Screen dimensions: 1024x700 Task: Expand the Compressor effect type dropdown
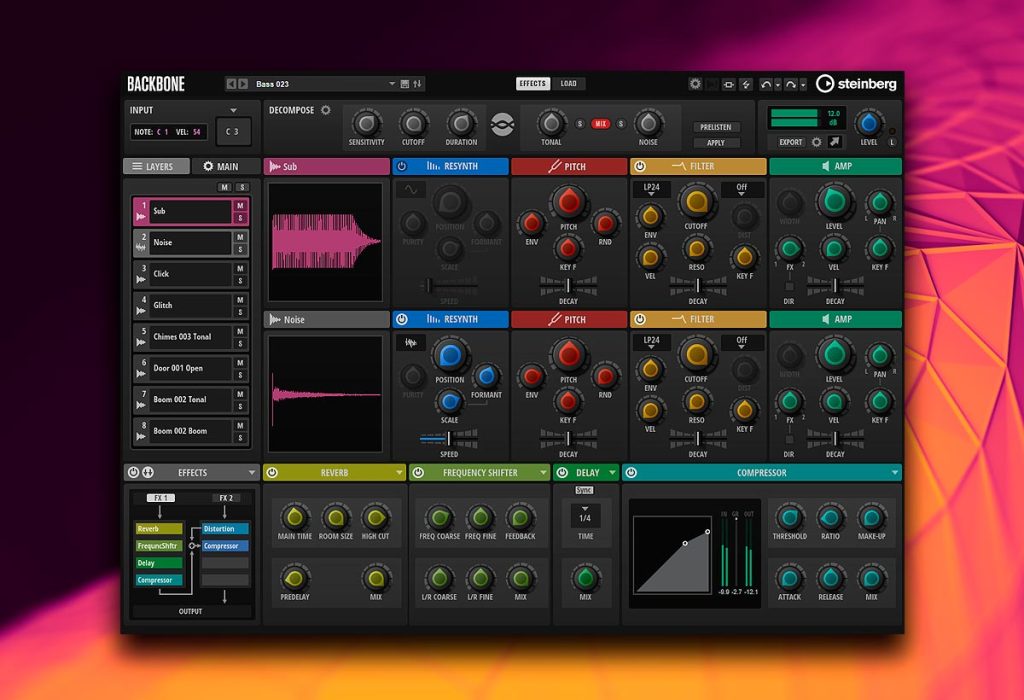point(894,472)
